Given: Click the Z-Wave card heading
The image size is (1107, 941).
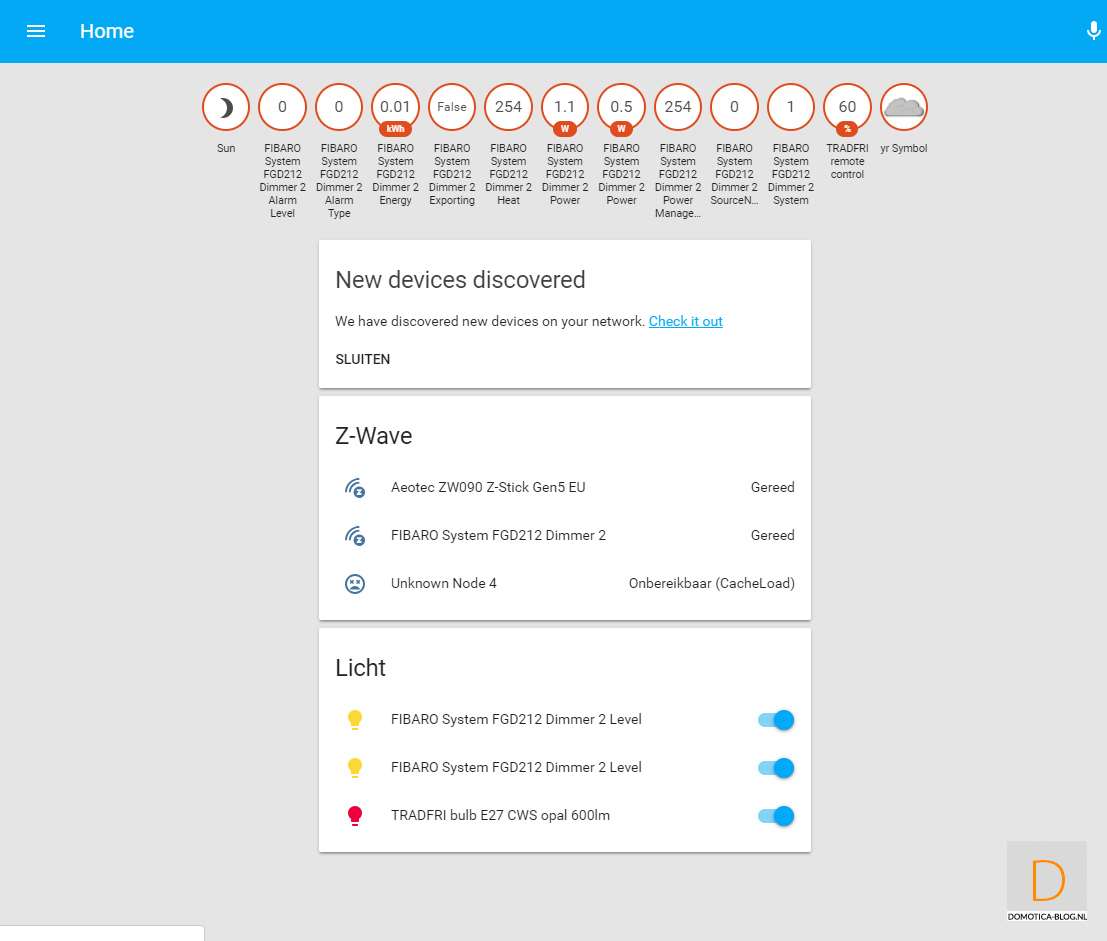Looking at the screenshot, I should tap(374, 436).
